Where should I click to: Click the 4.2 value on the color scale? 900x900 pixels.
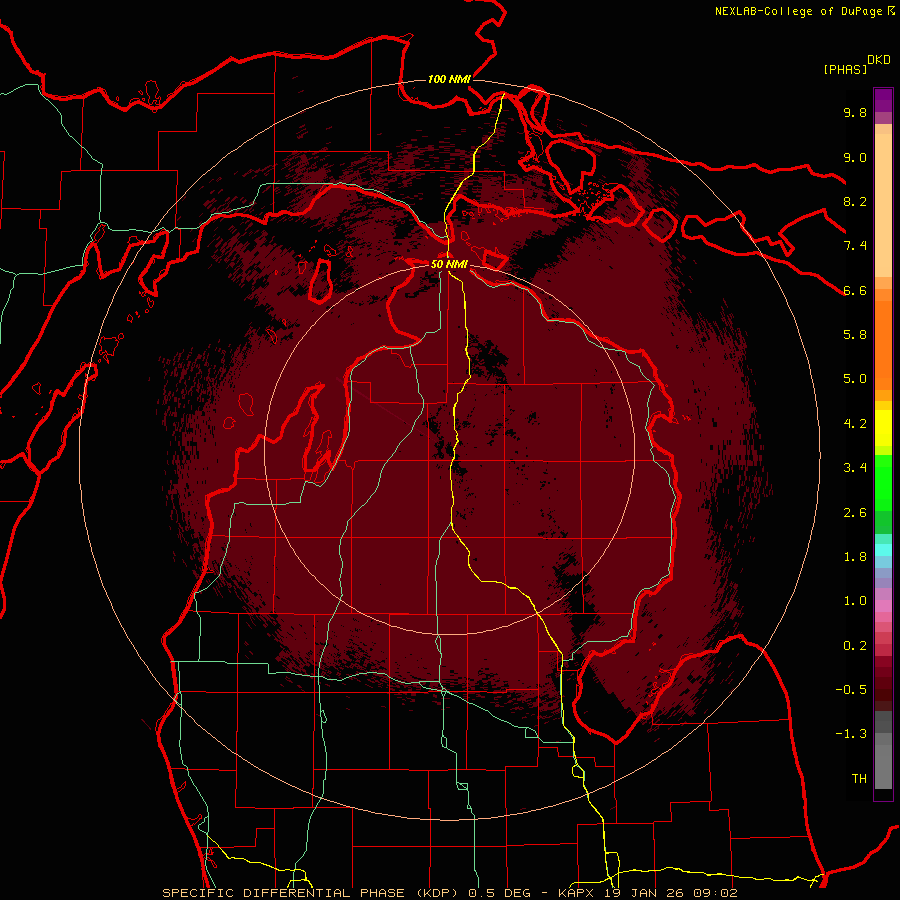tap(855, 424)
